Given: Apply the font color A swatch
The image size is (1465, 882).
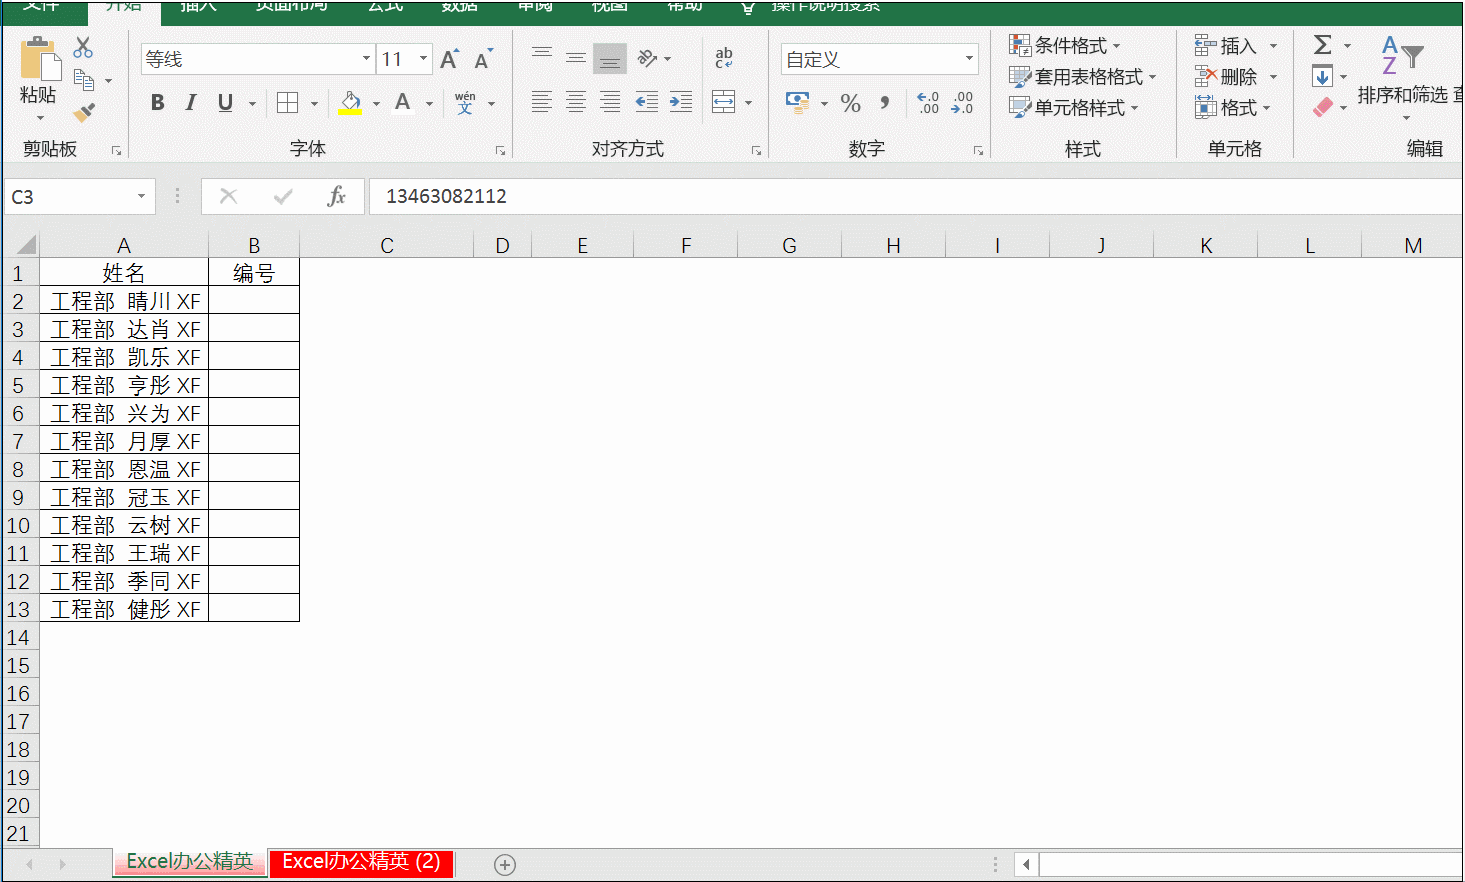Looking at the screenshot, I should [x=403, y=102].
